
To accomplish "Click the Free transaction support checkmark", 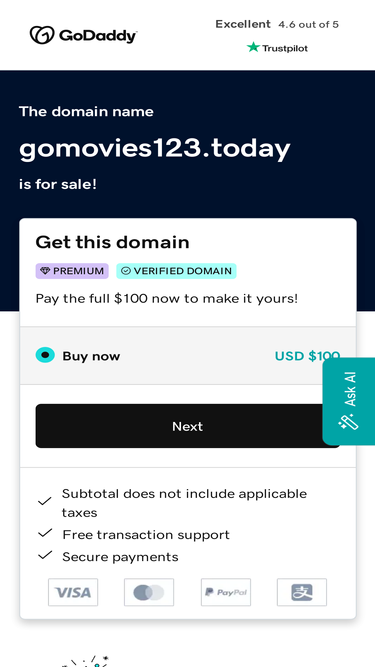I will [x=45, y=533].
